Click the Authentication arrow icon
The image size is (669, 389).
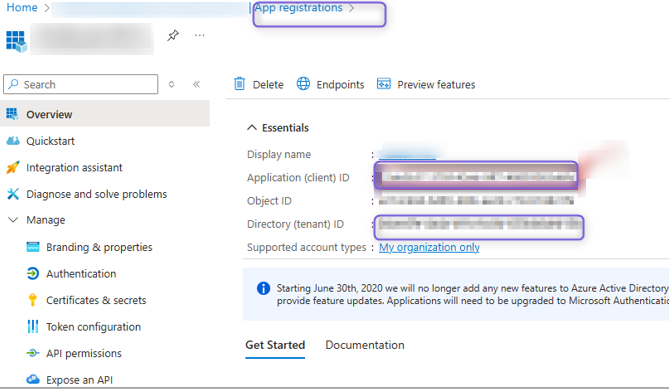(33, 273)
